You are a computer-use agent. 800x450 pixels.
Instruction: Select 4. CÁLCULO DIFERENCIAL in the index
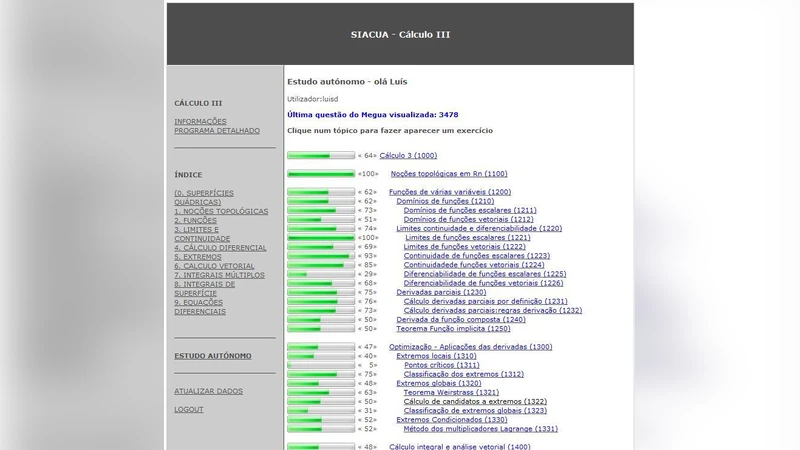point(220,248)
